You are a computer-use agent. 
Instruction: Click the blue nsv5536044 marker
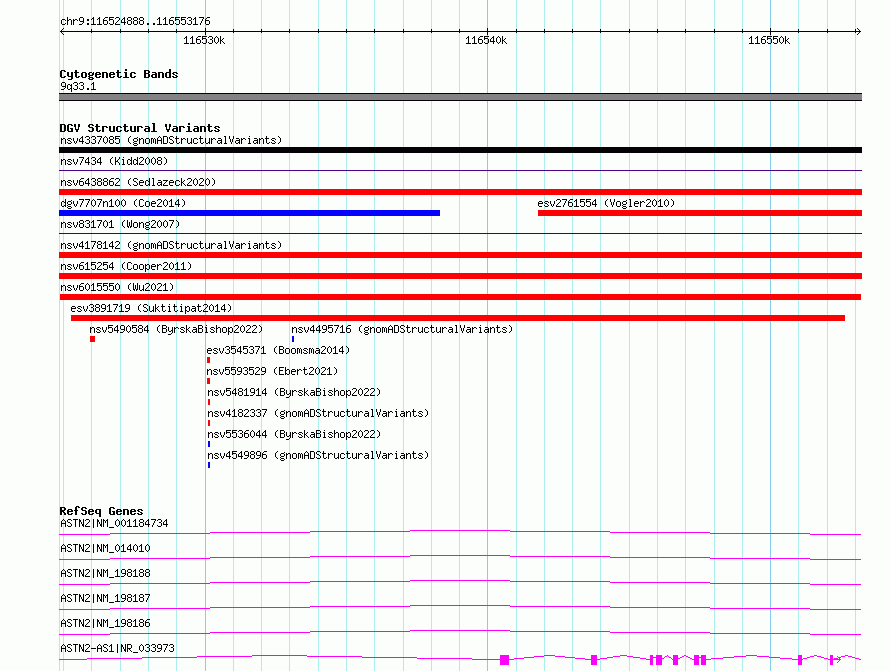[x=209, y=444]
